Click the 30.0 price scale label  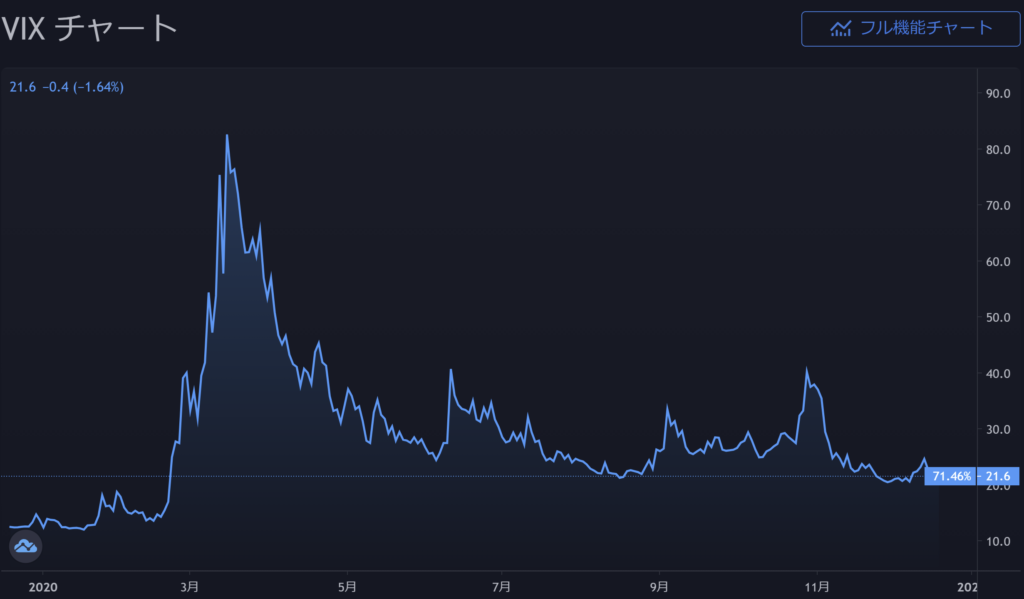1000,430
